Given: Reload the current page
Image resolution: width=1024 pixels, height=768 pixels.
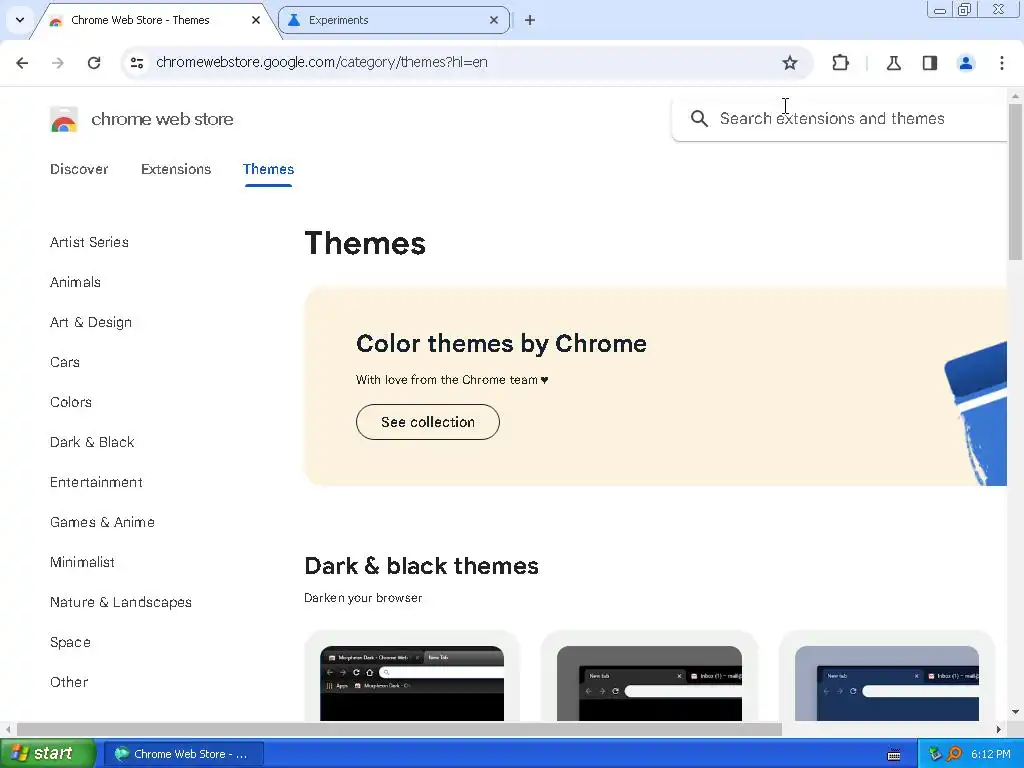Looking at the screenshot, I should [x=94, y=63].
